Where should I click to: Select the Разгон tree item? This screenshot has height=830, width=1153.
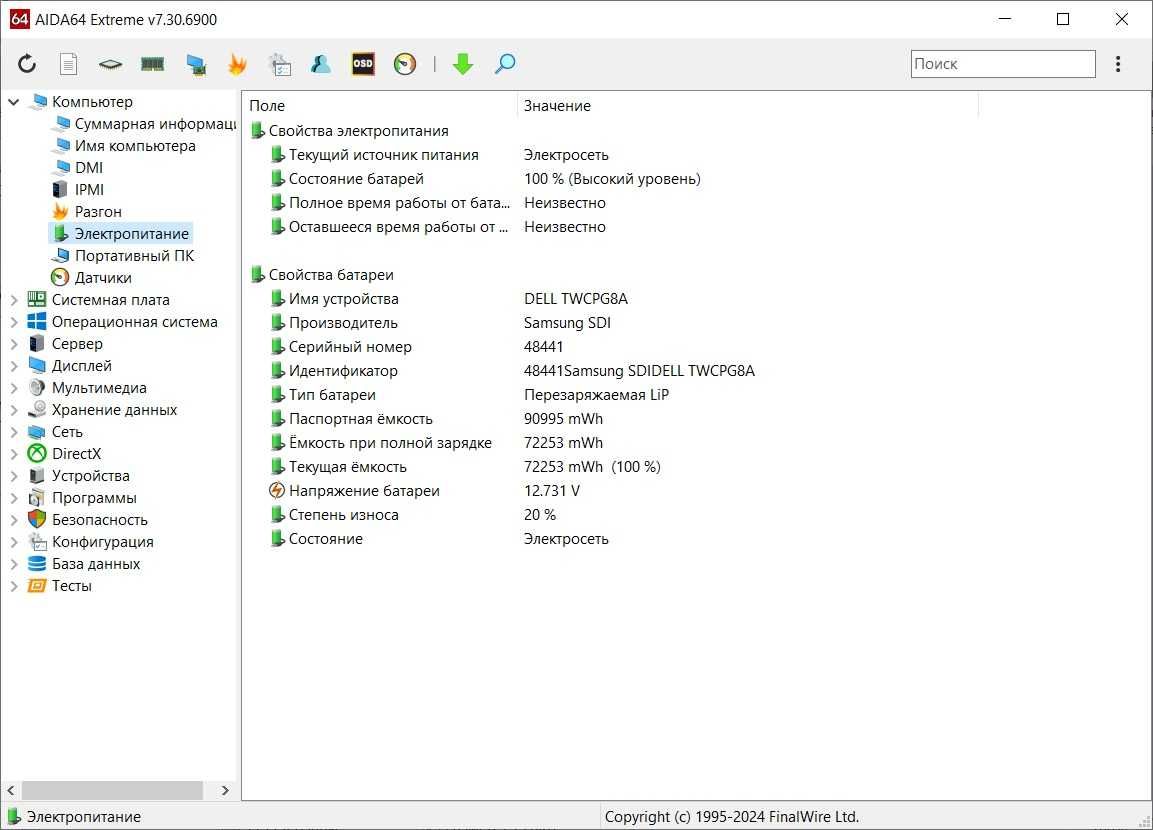coord(87,212)
